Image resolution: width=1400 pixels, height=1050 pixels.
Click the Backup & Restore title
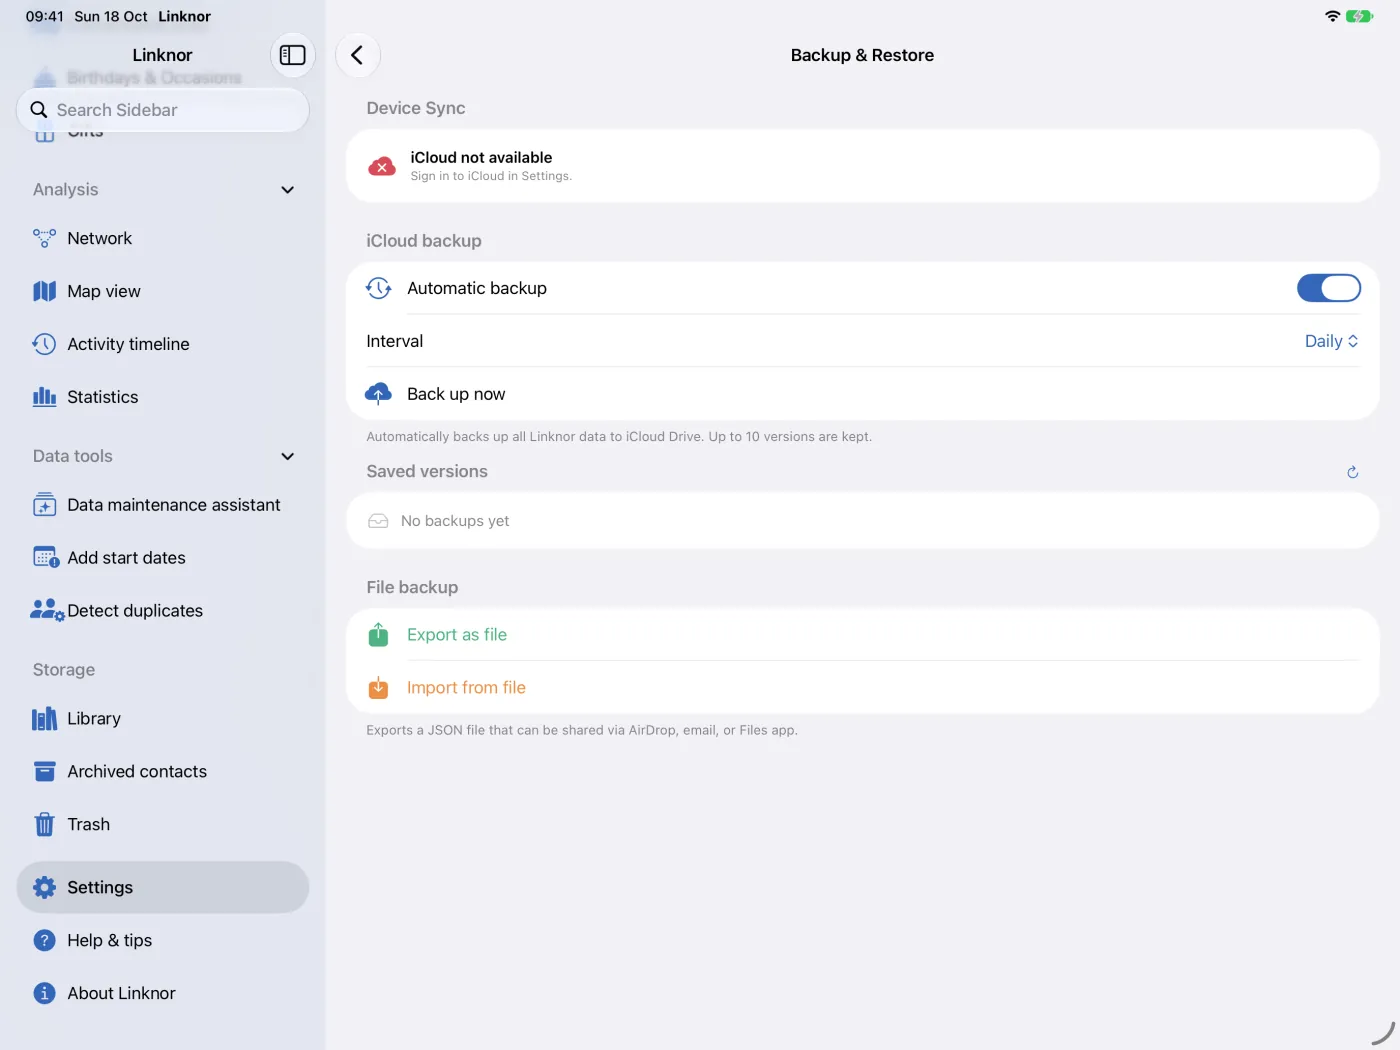click(862, 55)
